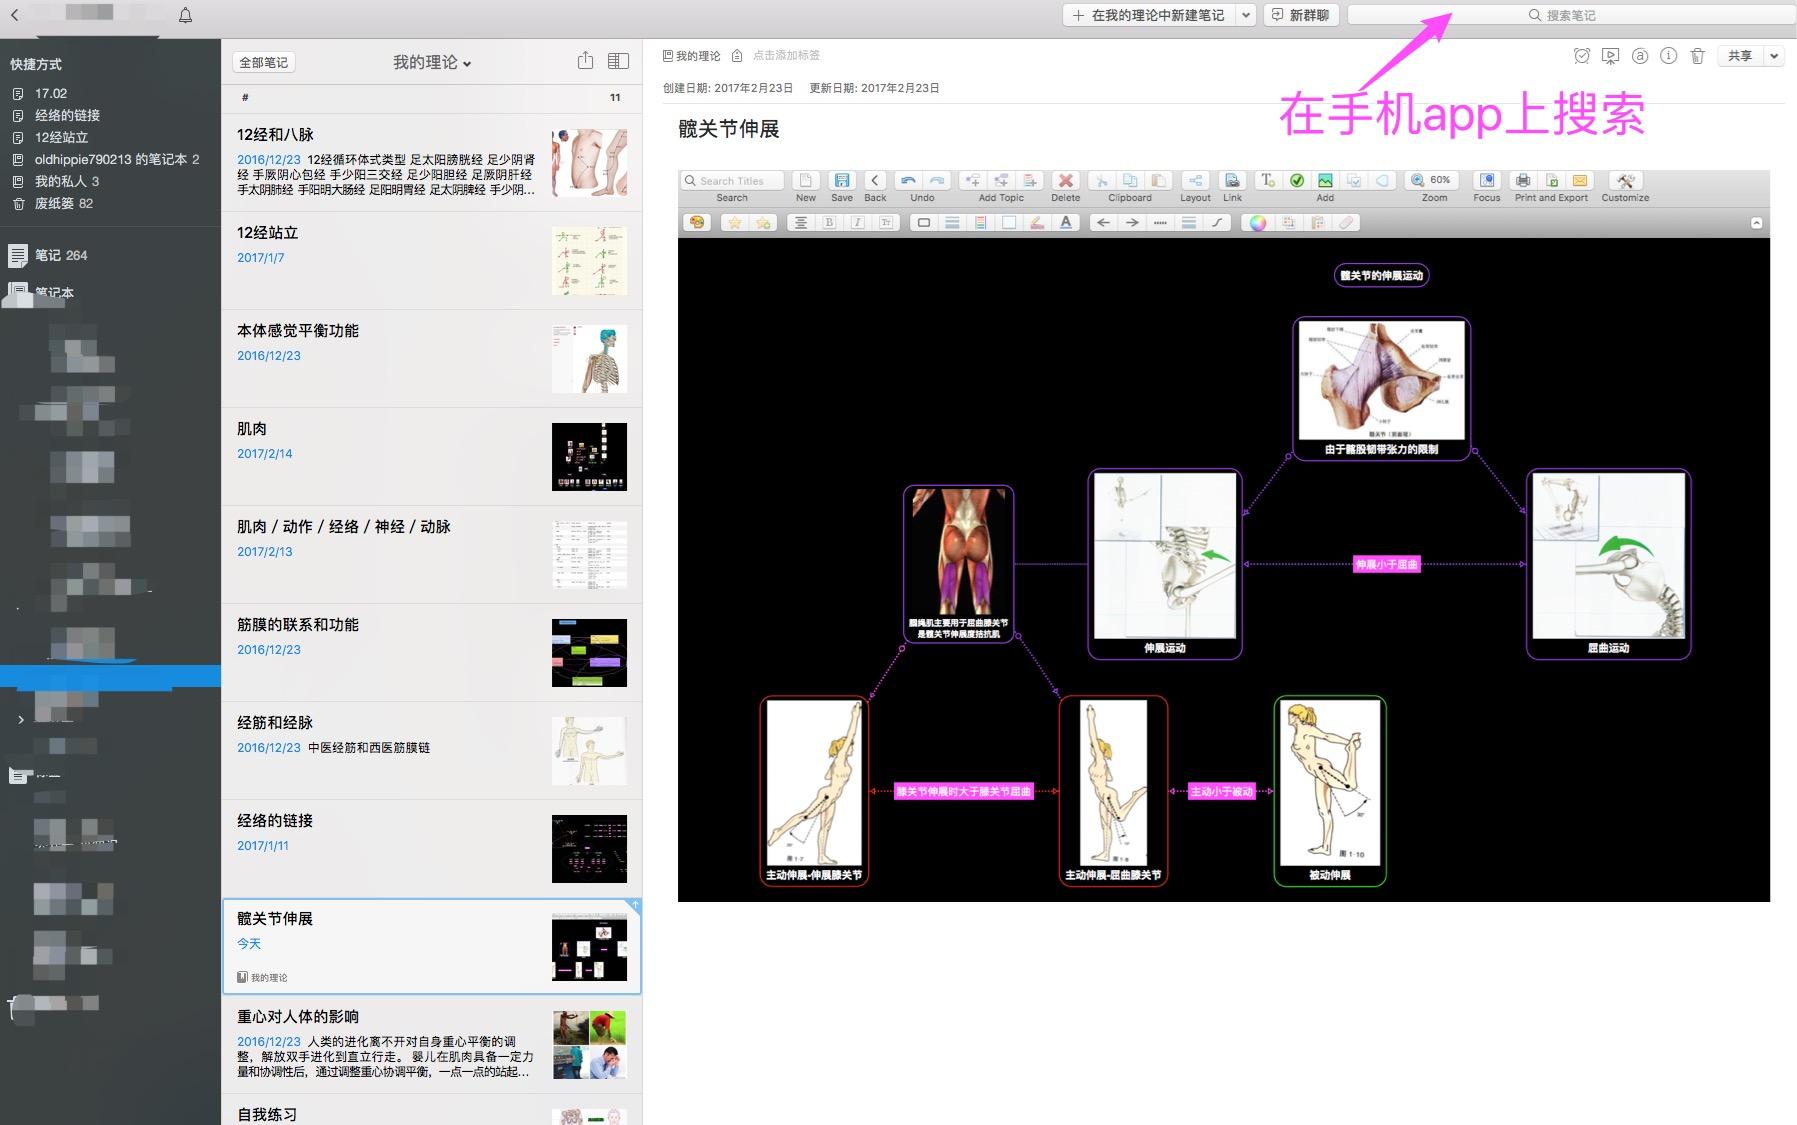Show note info with the (i) icon
The height and width of the screenshot is (1125, 1797).
(x=1668, y=56)
